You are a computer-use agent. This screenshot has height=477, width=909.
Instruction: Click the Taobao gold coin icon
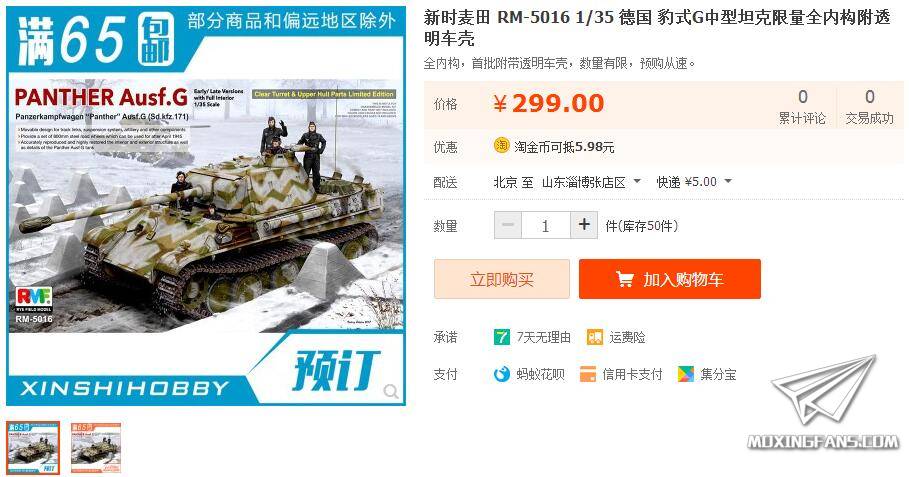click(x=501, y=145)
